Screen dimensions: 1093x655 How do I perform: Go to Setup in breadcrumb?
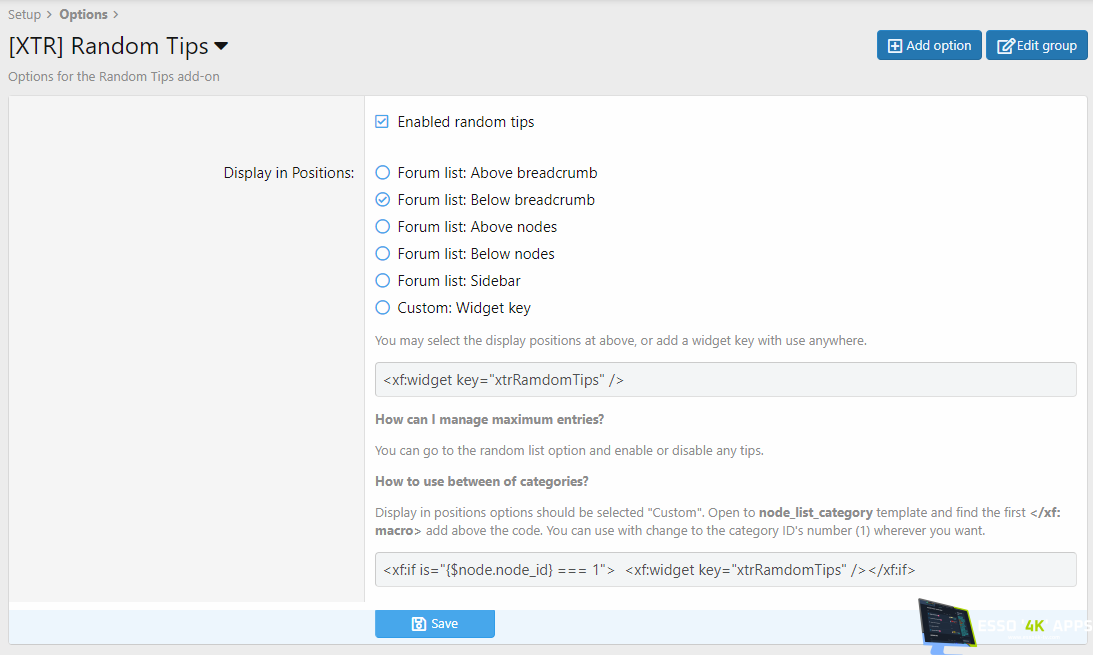pyautogui.click(x=25, y=15)
